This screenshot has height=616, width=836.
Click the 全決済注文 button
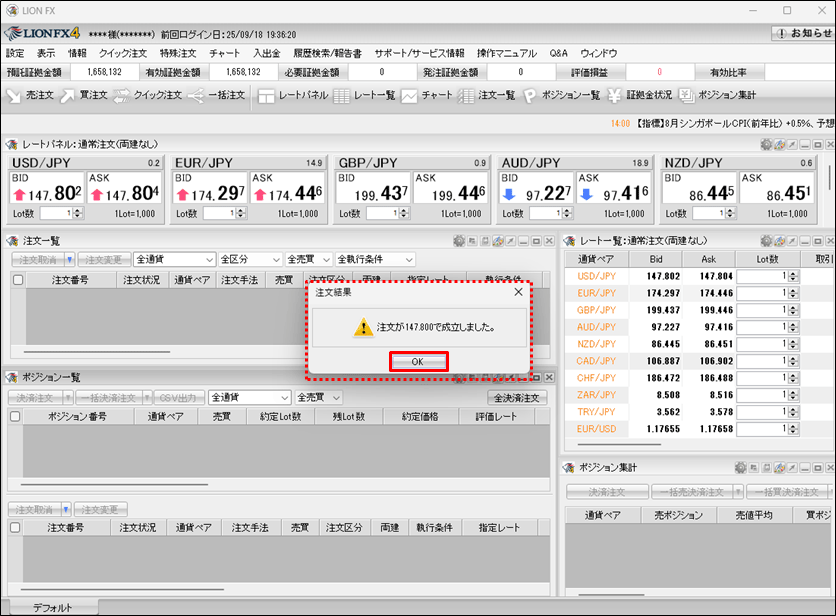coord(516,397)
